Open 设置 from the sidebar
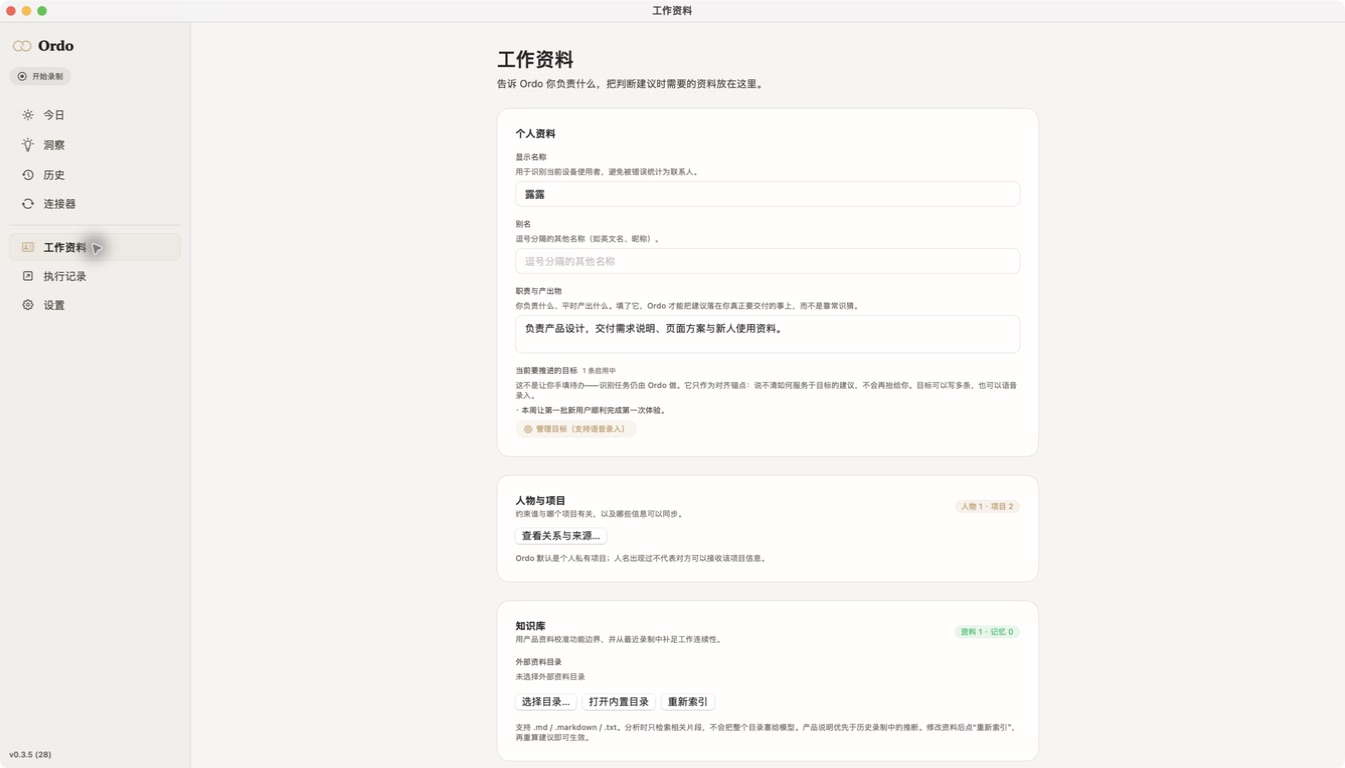The height and width of the screenshot is (768, 1345). [95, 305]
